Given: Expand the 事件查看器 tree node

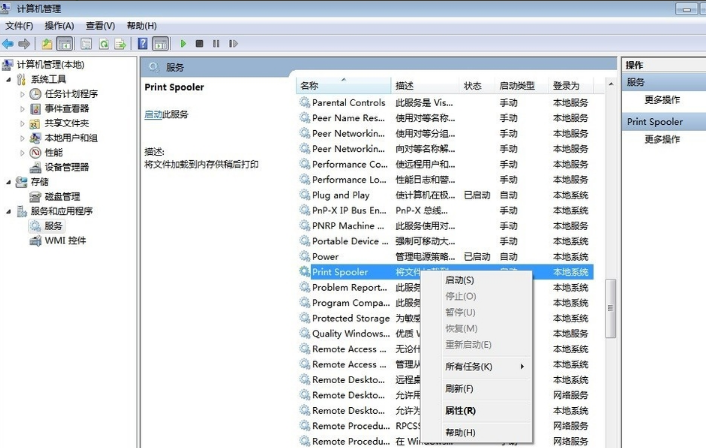Looking at the screenshot, I should point(23,108).
